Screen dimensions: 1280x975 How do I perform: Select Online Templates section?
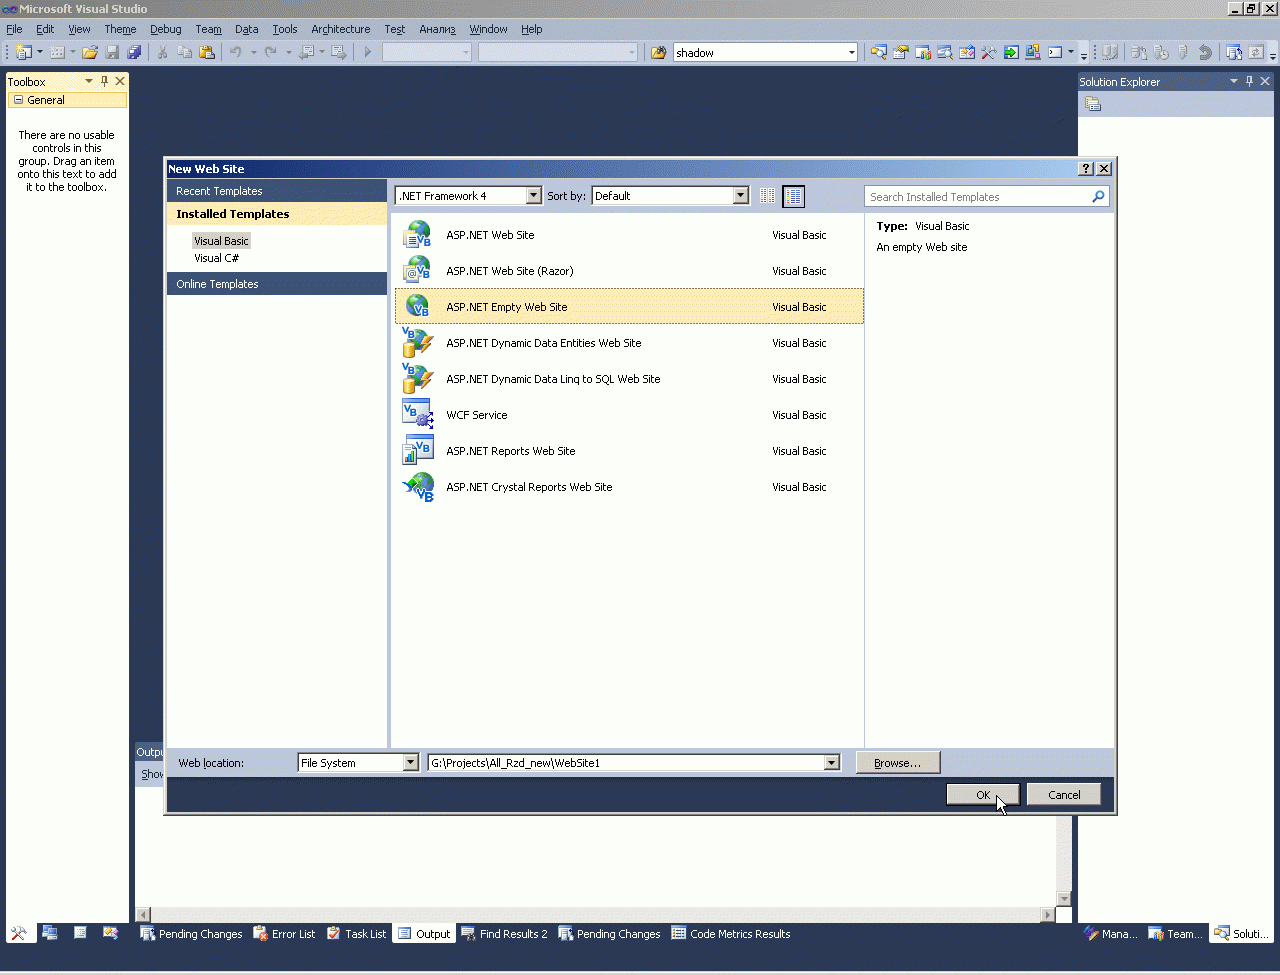click(277, 284)
